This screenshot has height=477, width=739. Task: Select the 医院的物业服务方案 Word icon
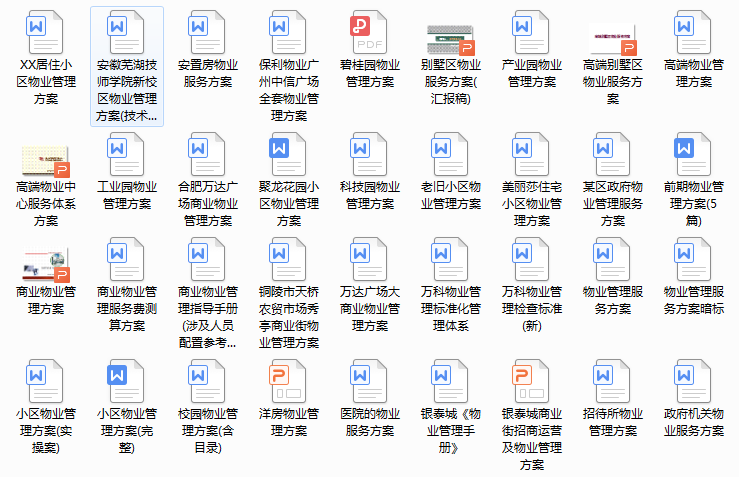click(x=370, y=381)
